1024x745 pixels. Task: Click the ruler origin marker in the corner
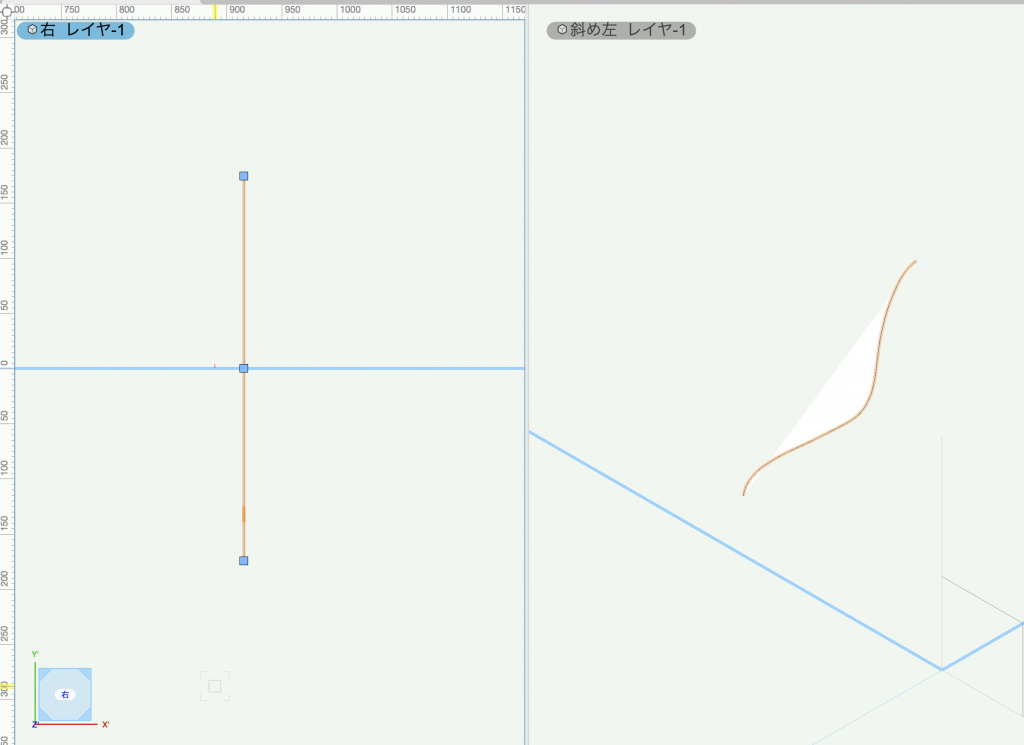tap(6, 11)
